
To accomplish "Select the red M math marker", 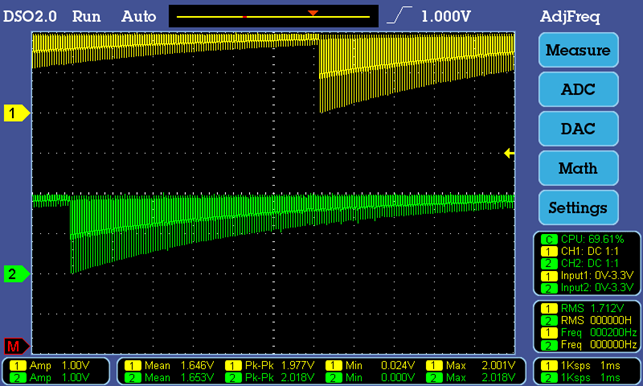I will click(16, 347).
